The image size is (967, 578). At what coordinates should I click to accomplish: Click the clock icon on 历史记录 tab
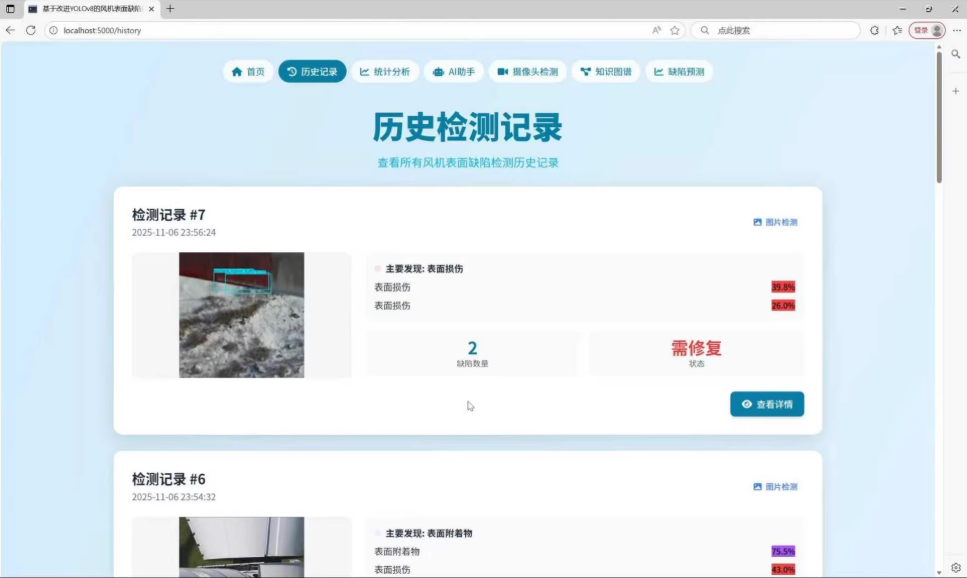point(291,71)
